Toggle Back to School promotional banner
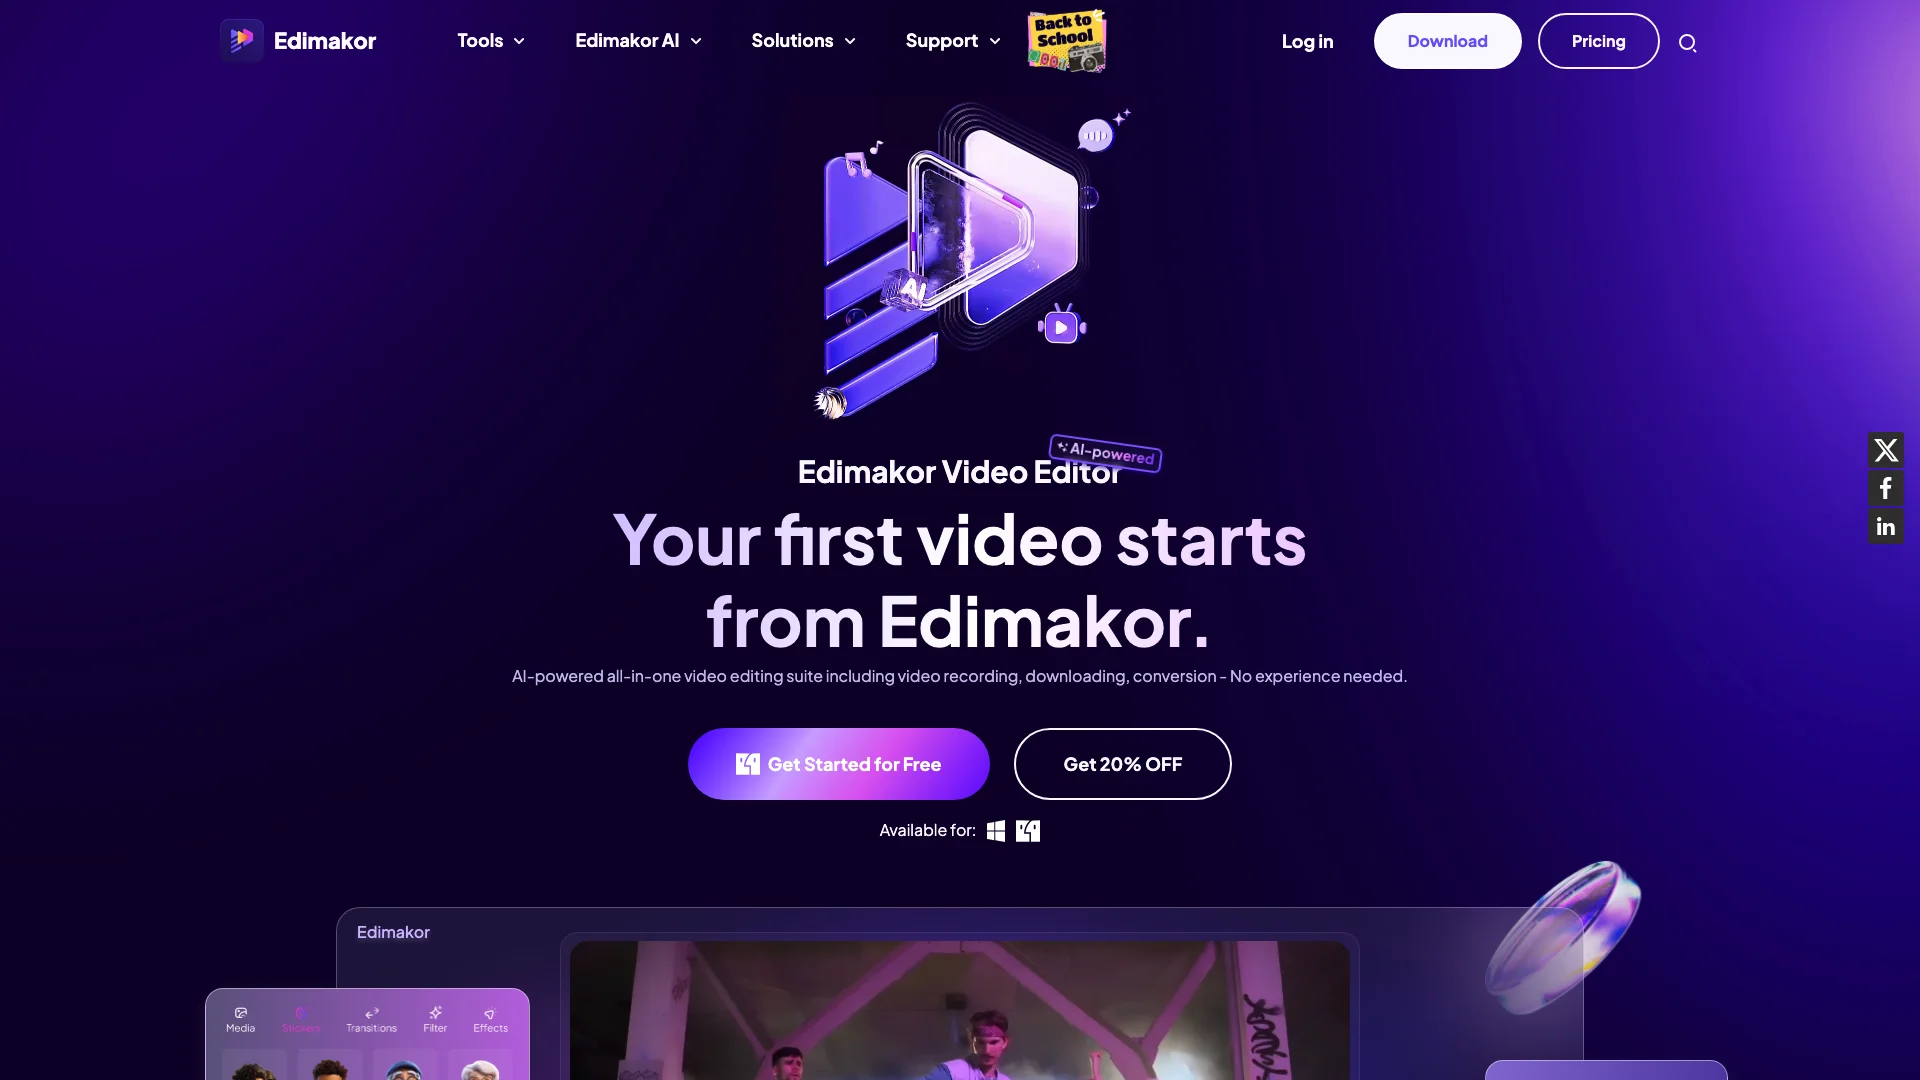This screenshot has width=1920, height=1080. click(x=1065, y=41)
